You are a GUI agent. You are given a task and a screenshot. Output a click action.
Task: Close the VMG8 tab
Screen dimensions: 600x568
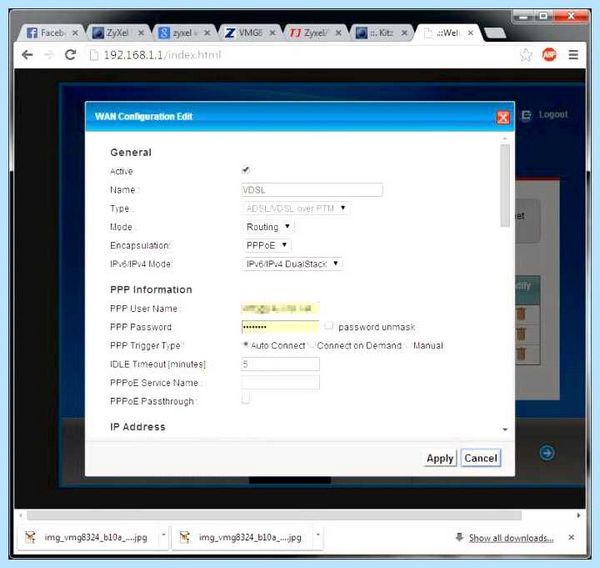point(272,33)
